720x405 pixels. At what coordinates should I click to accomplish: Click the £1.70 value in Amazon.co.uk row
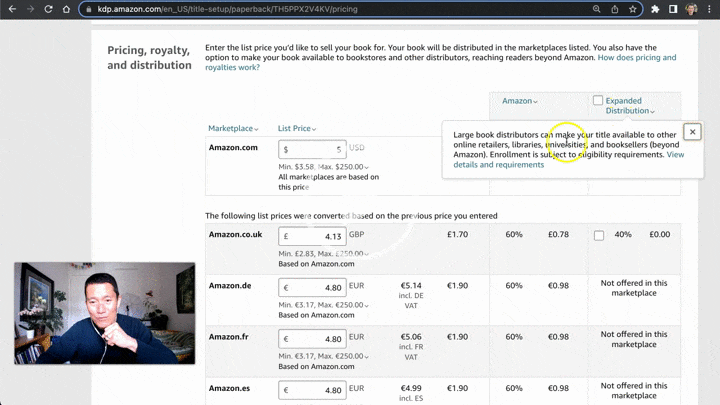coord(457,234)
